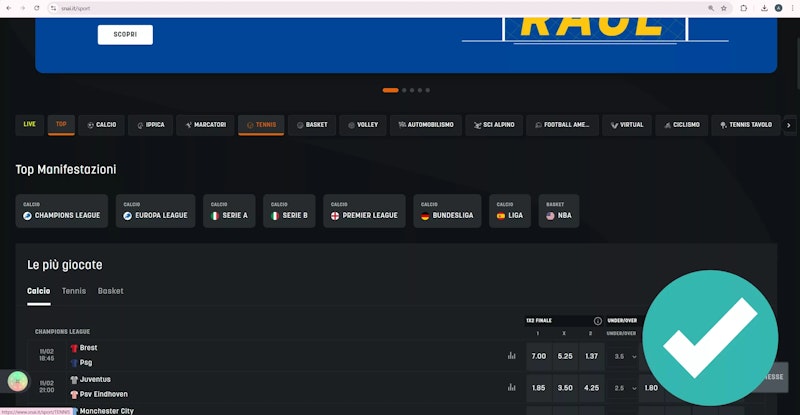Select odds 7.00 for Brest win

point(538,355)
